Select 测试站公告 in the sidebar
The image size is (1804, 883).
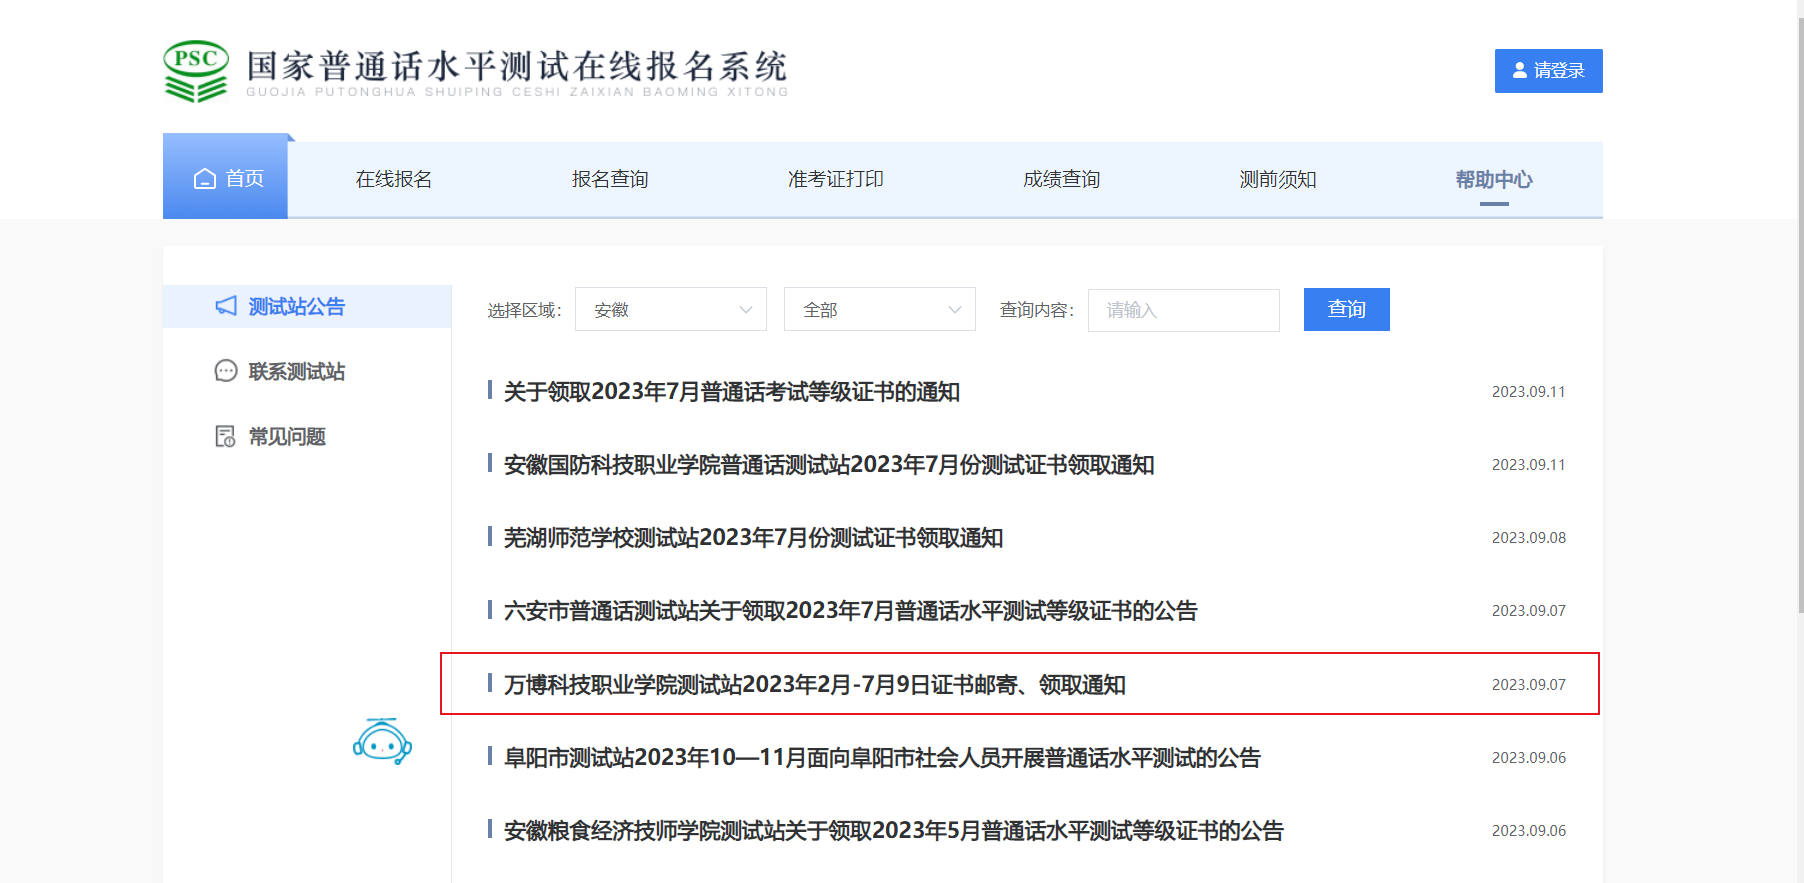[307, 306]
